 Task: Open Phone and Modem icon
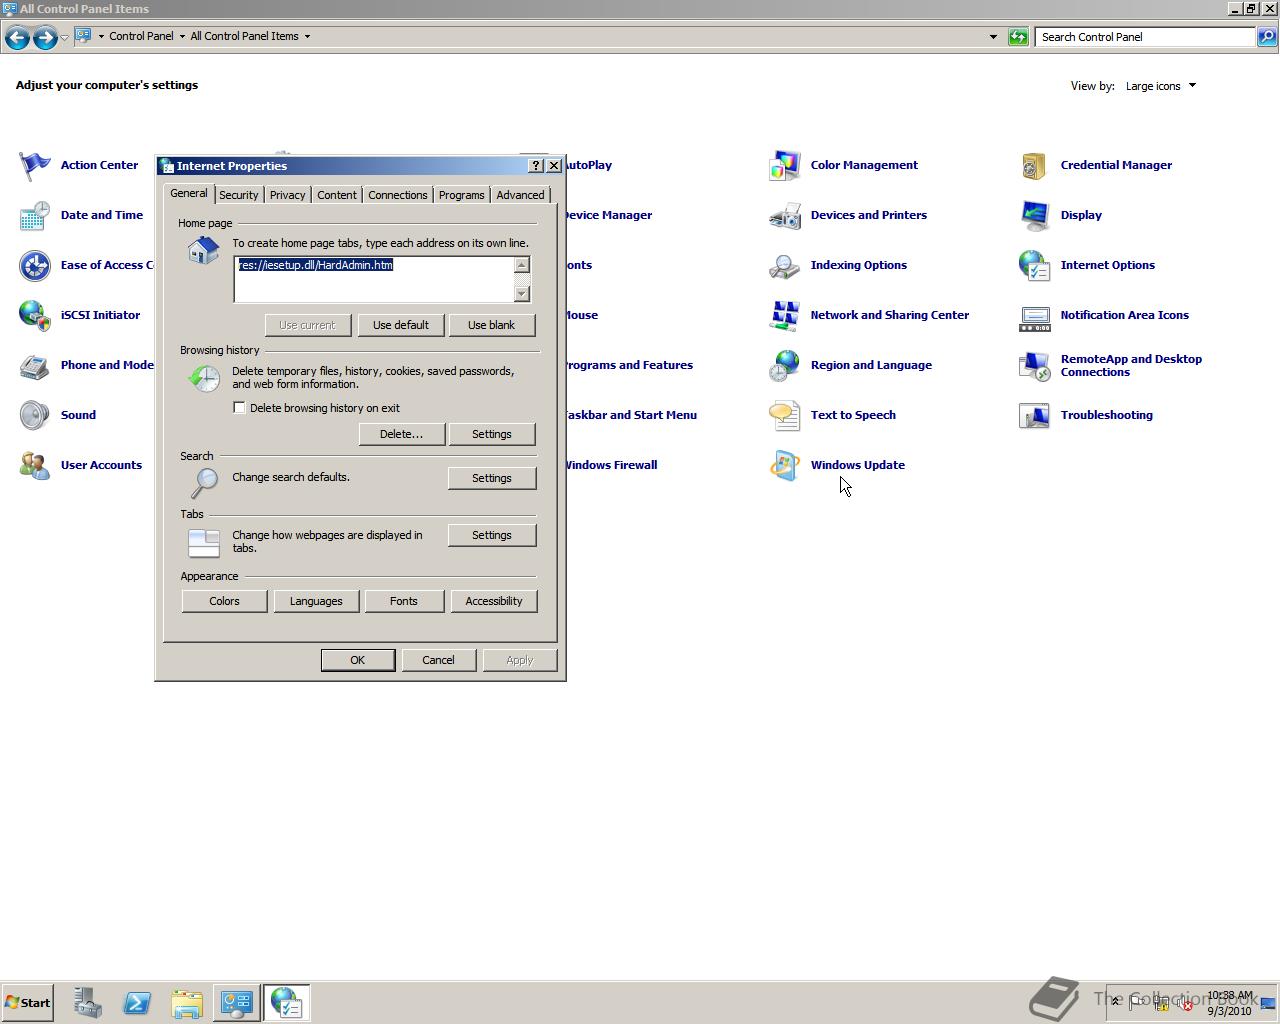pyautogui.click(x=35, y=365)
